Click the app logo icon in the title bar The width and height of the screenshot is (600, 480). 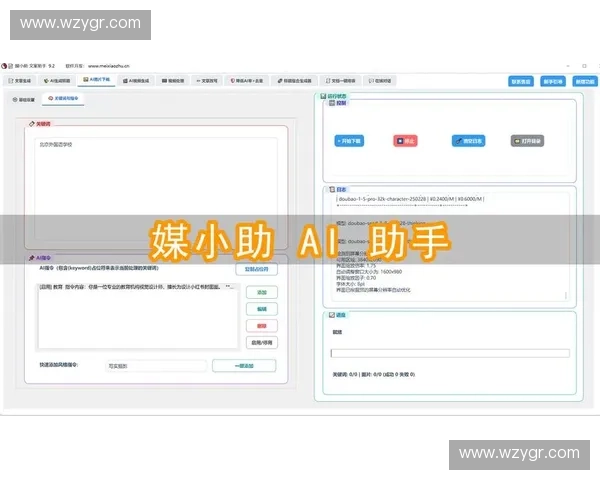(4, 66)
